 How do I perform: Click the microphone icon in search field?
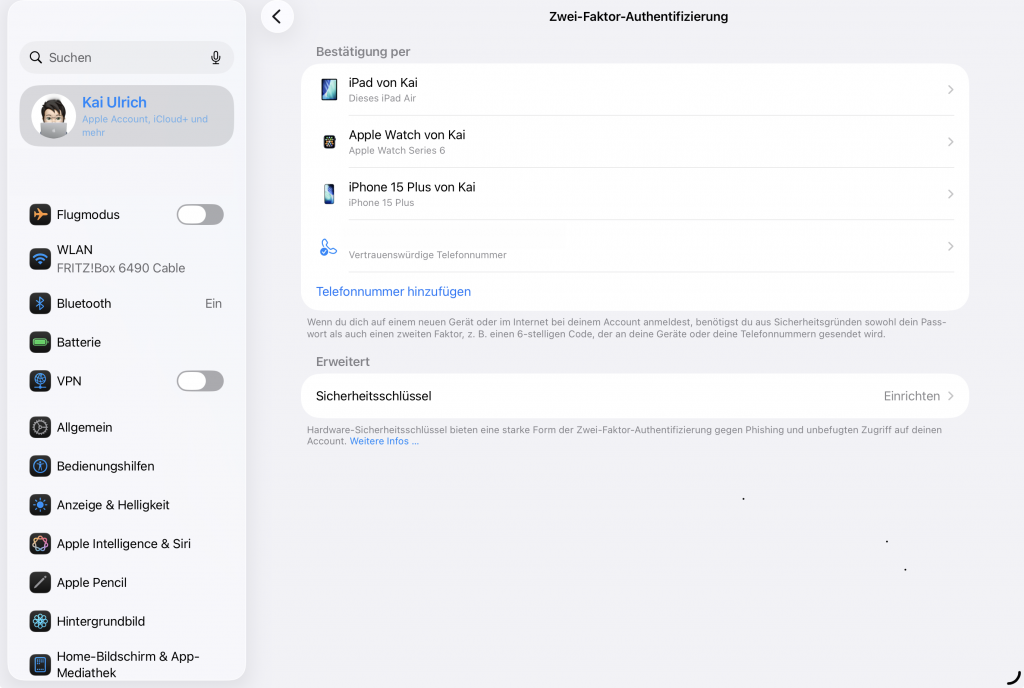tap(216, 58)
